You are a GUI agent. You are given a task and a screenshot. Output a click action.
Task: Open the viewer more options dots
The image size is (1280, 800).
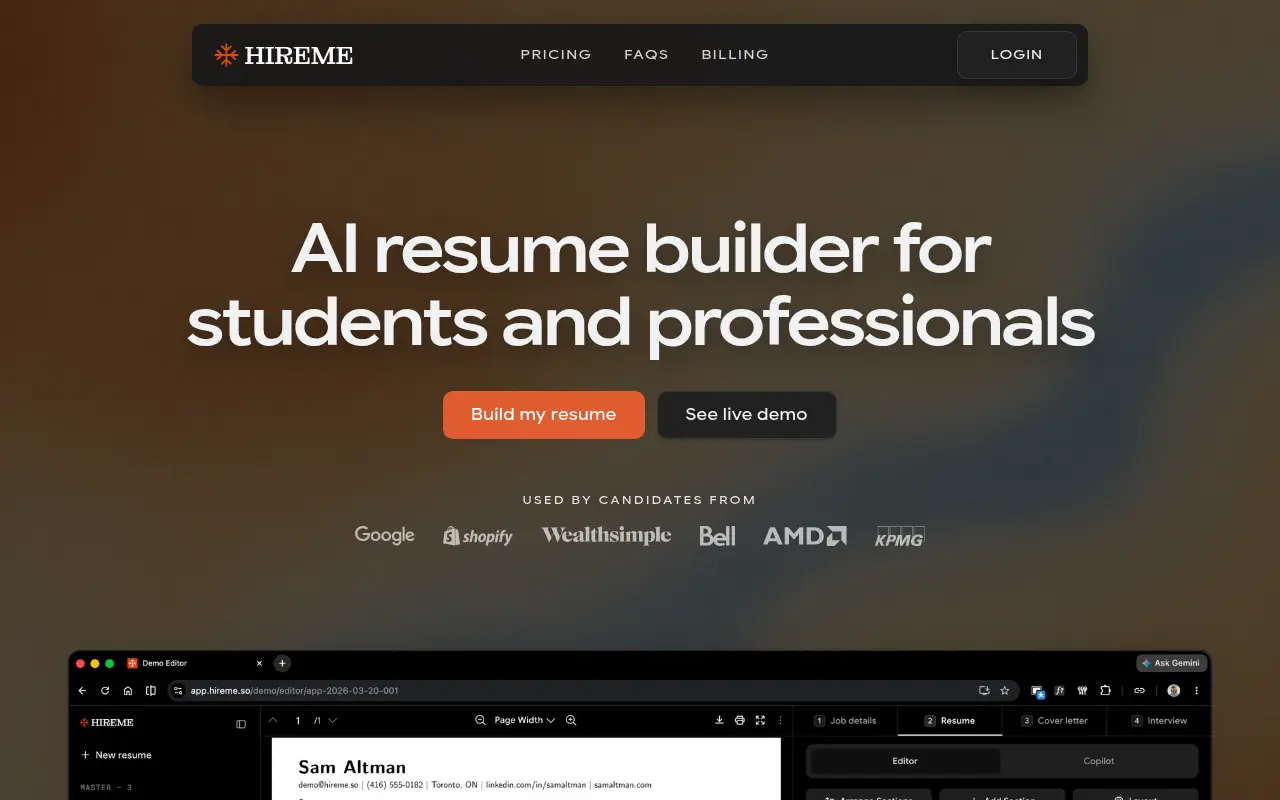pos(781,720)
